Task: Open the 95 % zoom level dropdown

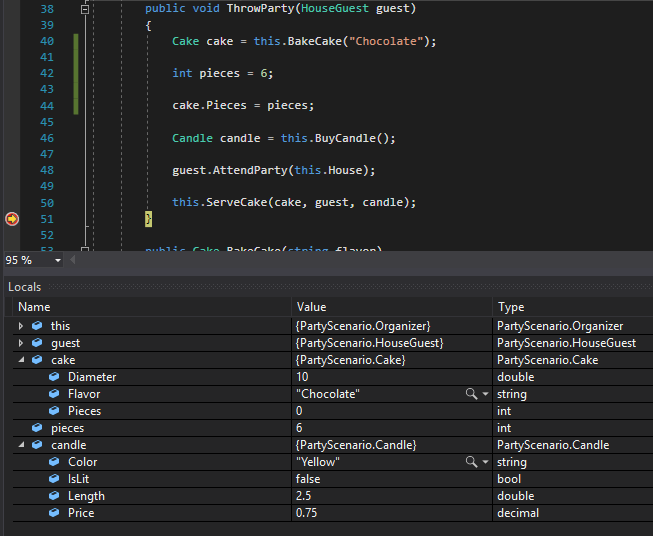Action: 57,260
